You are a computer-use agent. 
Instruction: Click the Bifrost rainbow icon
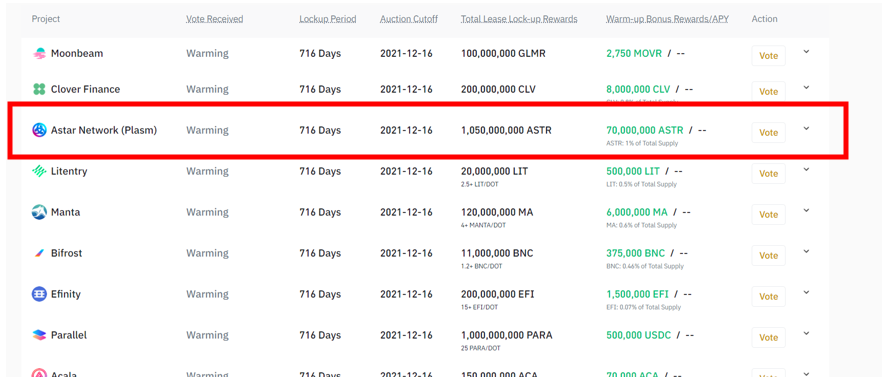[x=39, y=254]
